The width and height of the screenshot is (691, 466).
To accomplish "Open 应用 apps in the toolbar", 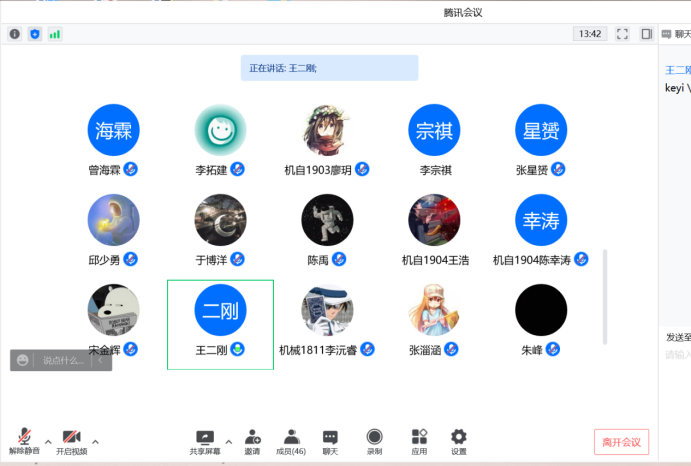I will (x=419, y=441).
